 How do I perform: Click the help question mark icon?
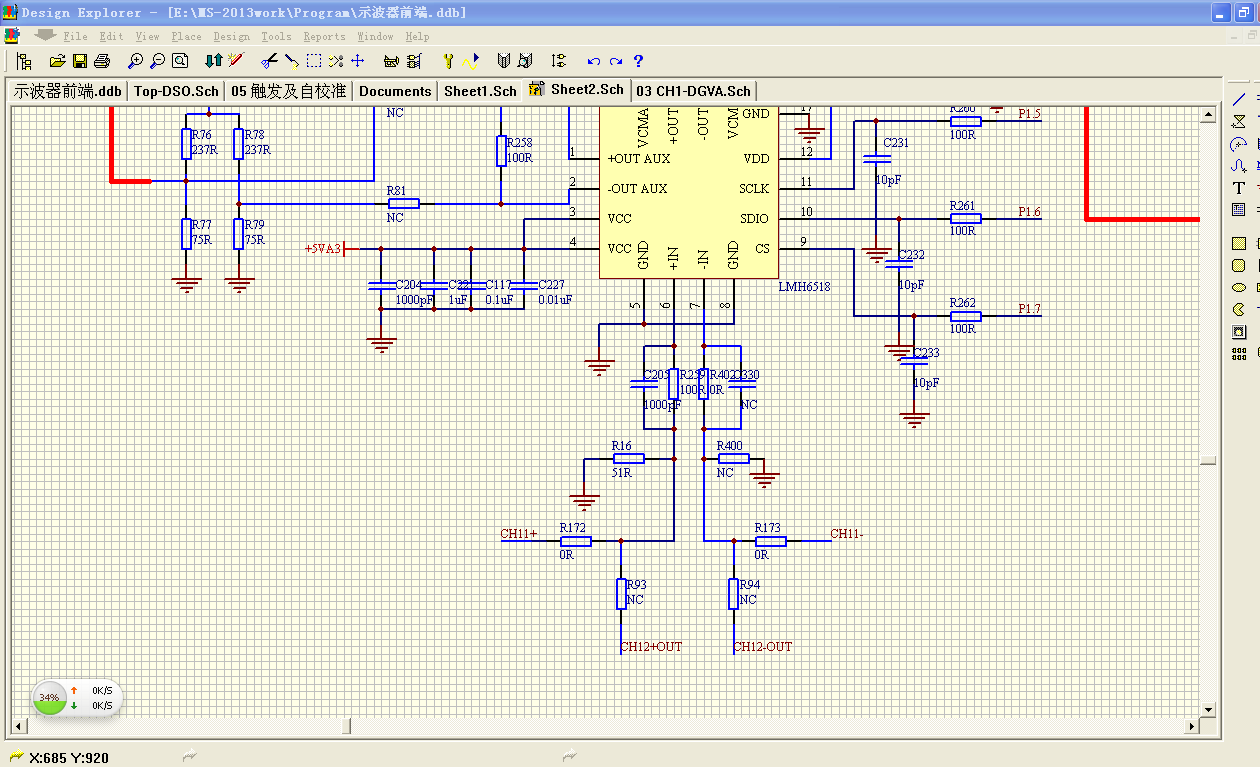tap(638, 61)
